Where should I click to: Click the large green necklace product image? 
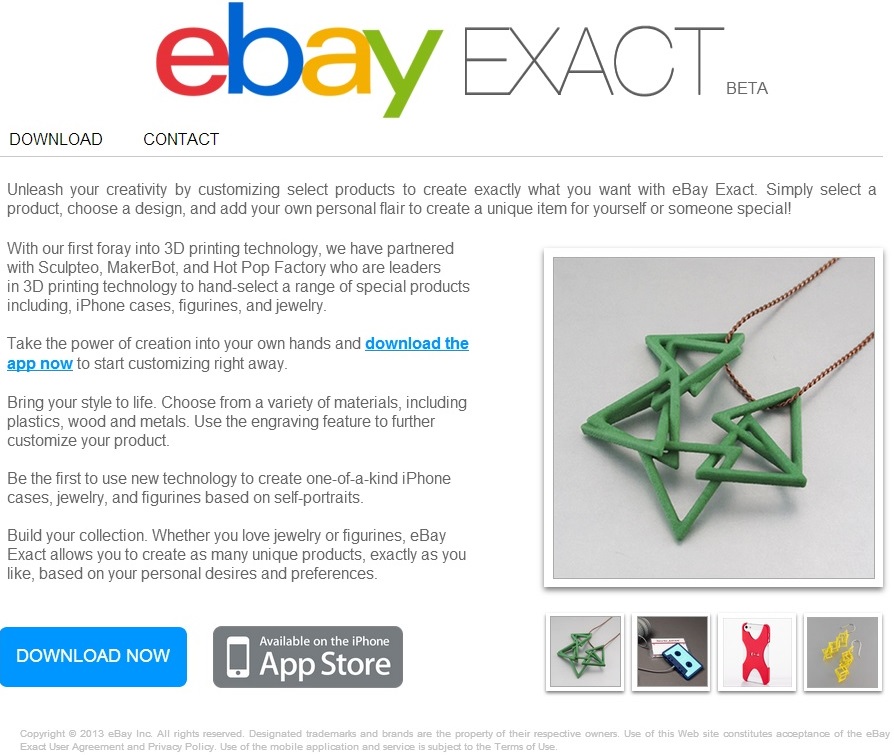coord(714,417)
